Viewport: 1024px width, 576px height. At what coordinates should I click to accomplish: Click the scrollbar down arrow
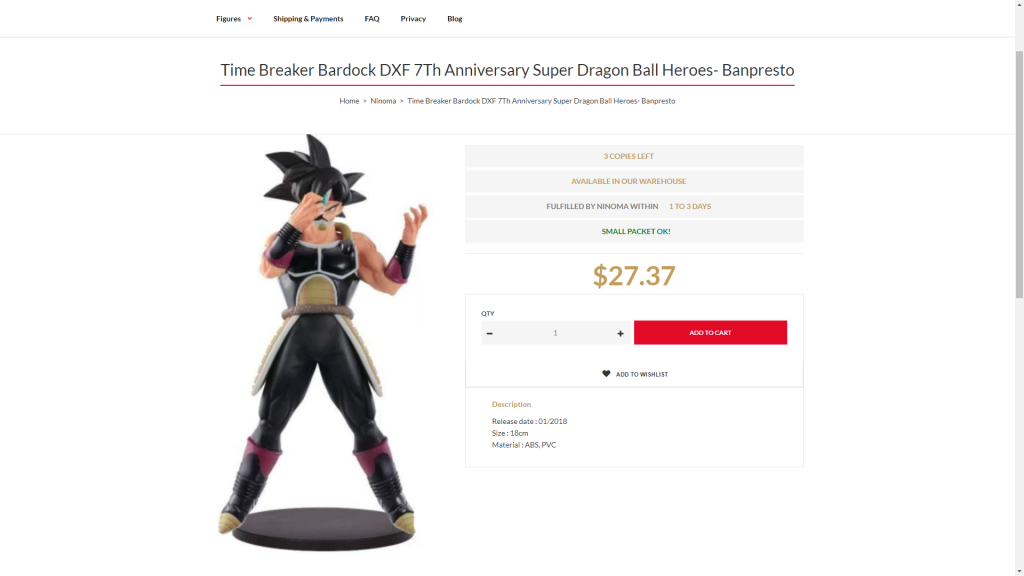(x=1019, y=571)
